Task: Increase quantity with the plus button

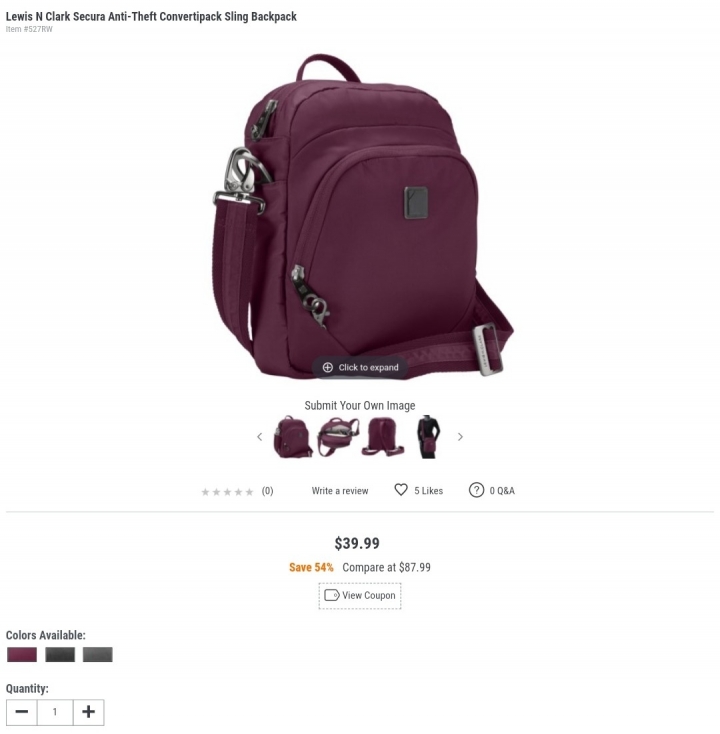Action: 88,712
